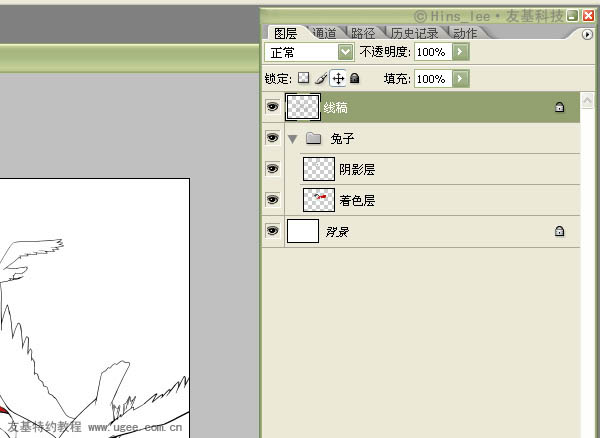
Task: Toggle visibility of the 着色层 layer
Action: pos(272,200)
